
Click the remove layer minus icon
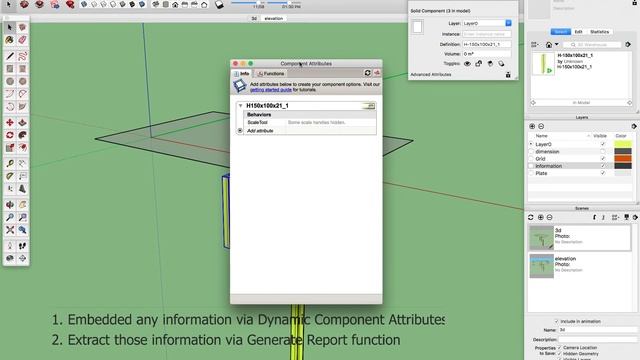541,127
